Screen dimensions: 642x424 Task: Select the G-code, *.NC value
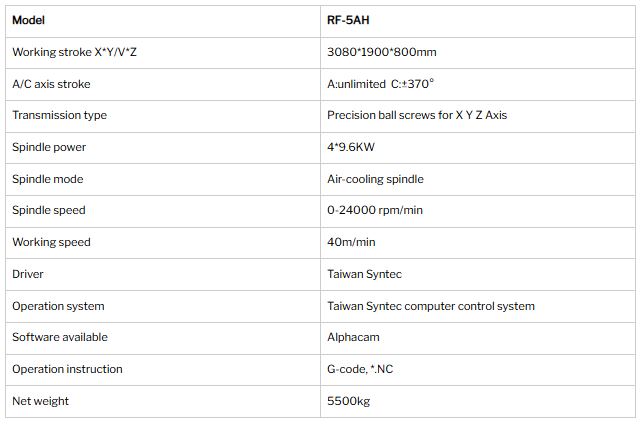(x=360, y=369)
